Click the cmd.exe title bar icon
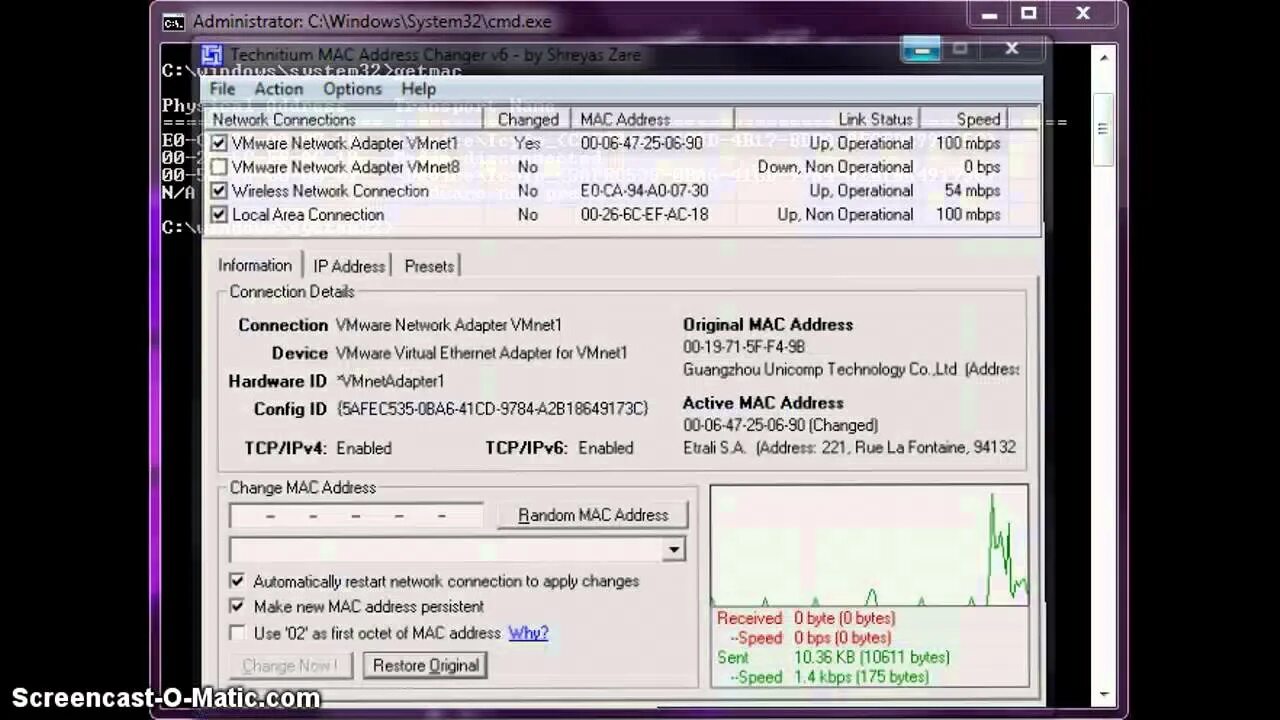 point(173,21)
